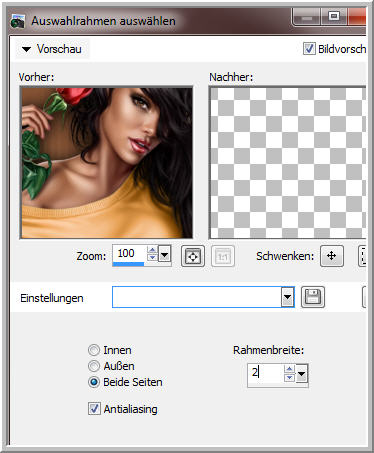Open the Zoom value dropdown arrow
The image size is (374, 453).
click(x=164, y=255)
